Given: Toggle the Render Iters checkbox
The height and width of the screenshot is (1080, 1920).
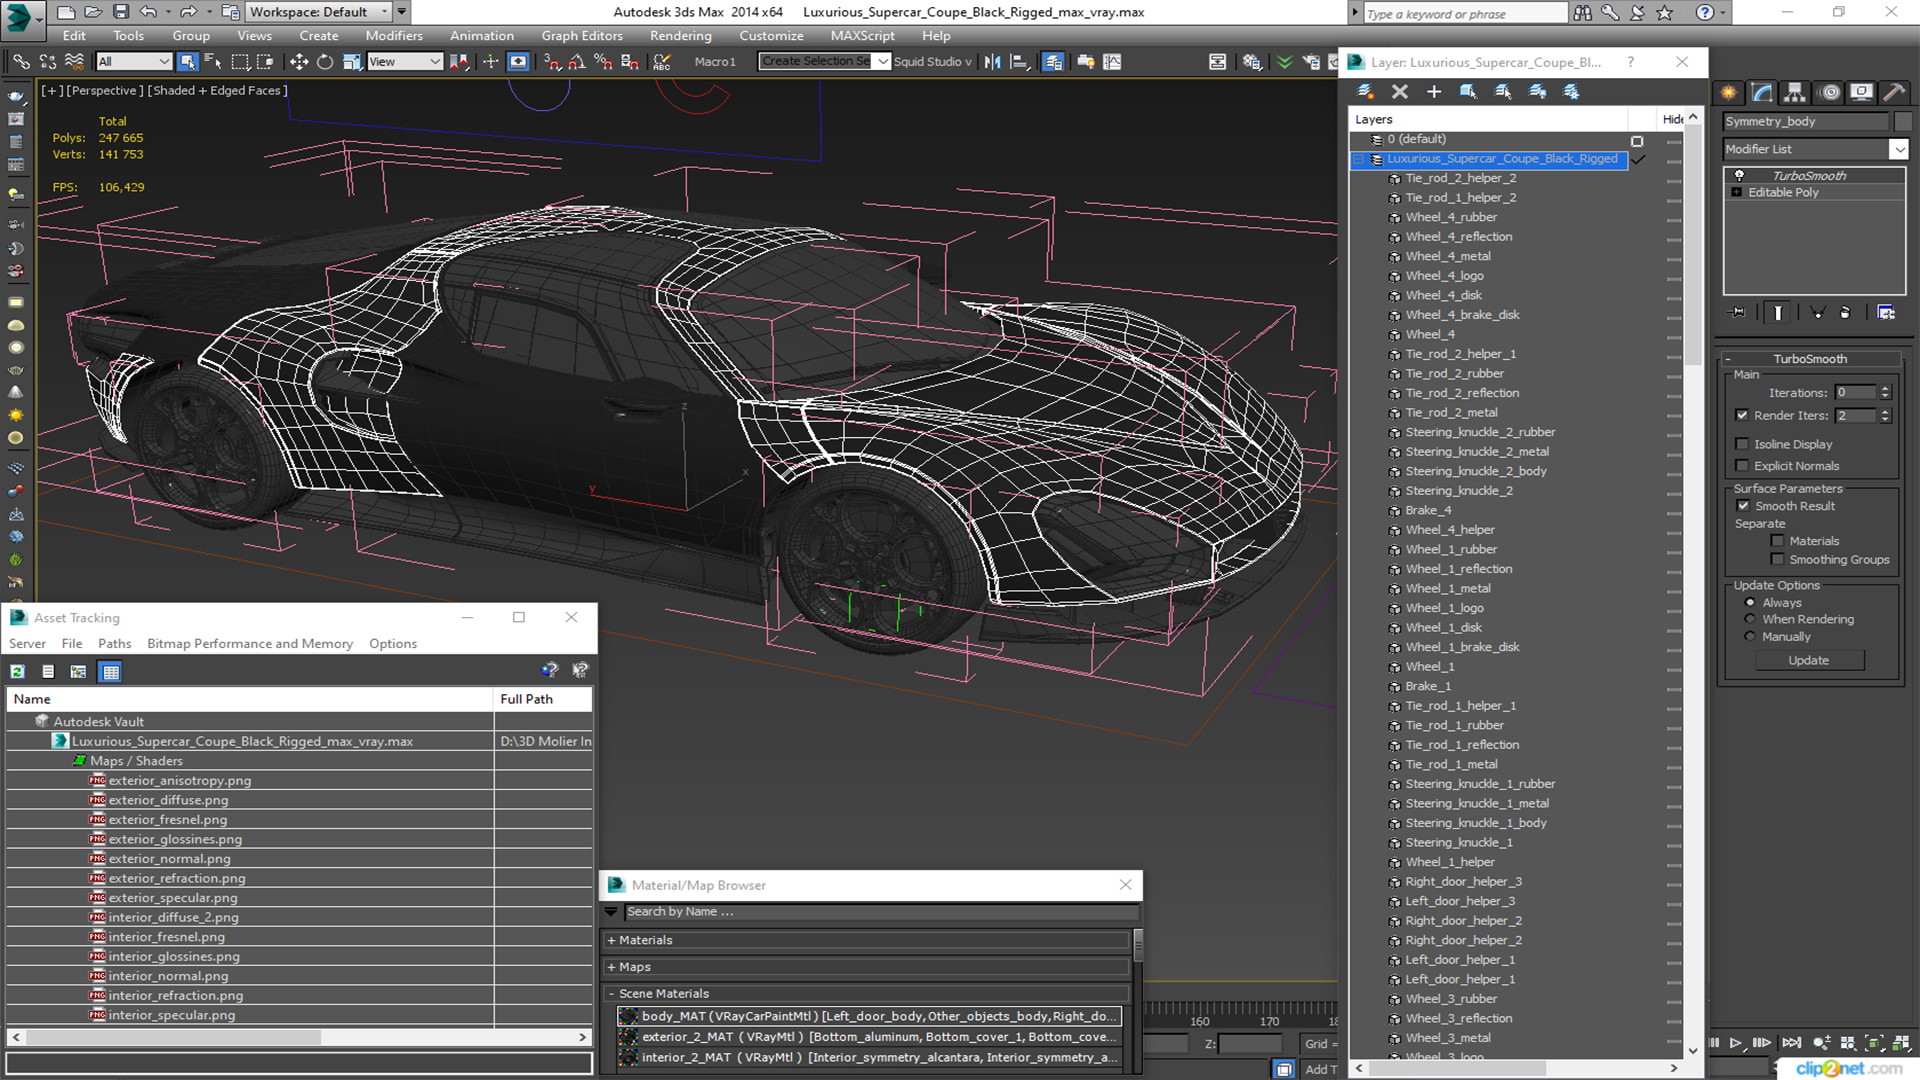Looking at the screenshot, I should tap(1742, 415).
